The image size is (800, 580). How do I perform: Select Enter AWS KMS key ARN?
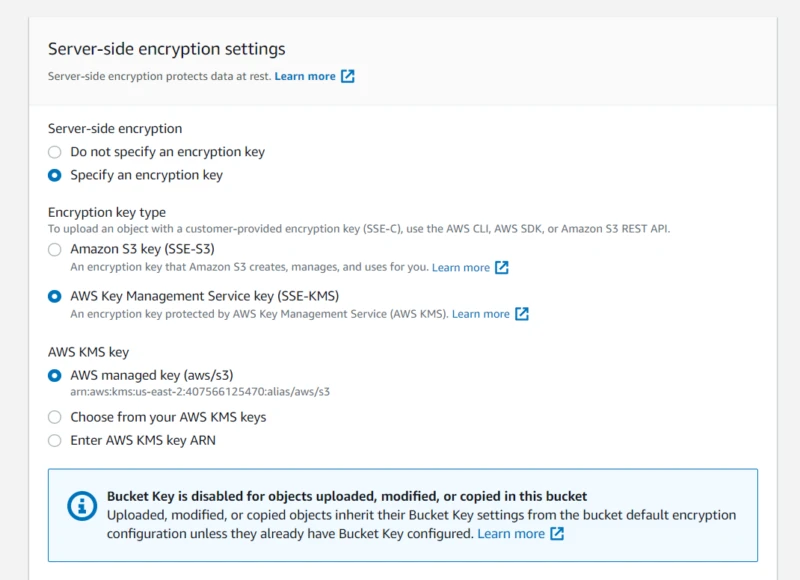tap(55, 440)
